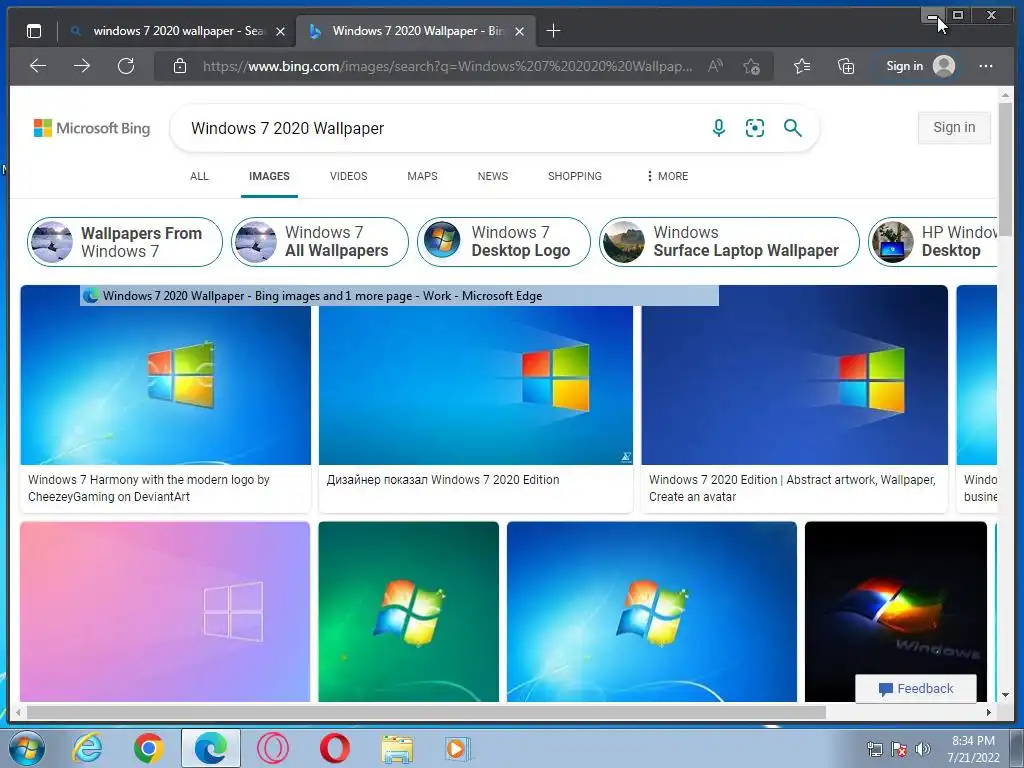Screen dimensions: 1024x768
Task: Launch Google Chrome from taskbar
Action: 149,748
